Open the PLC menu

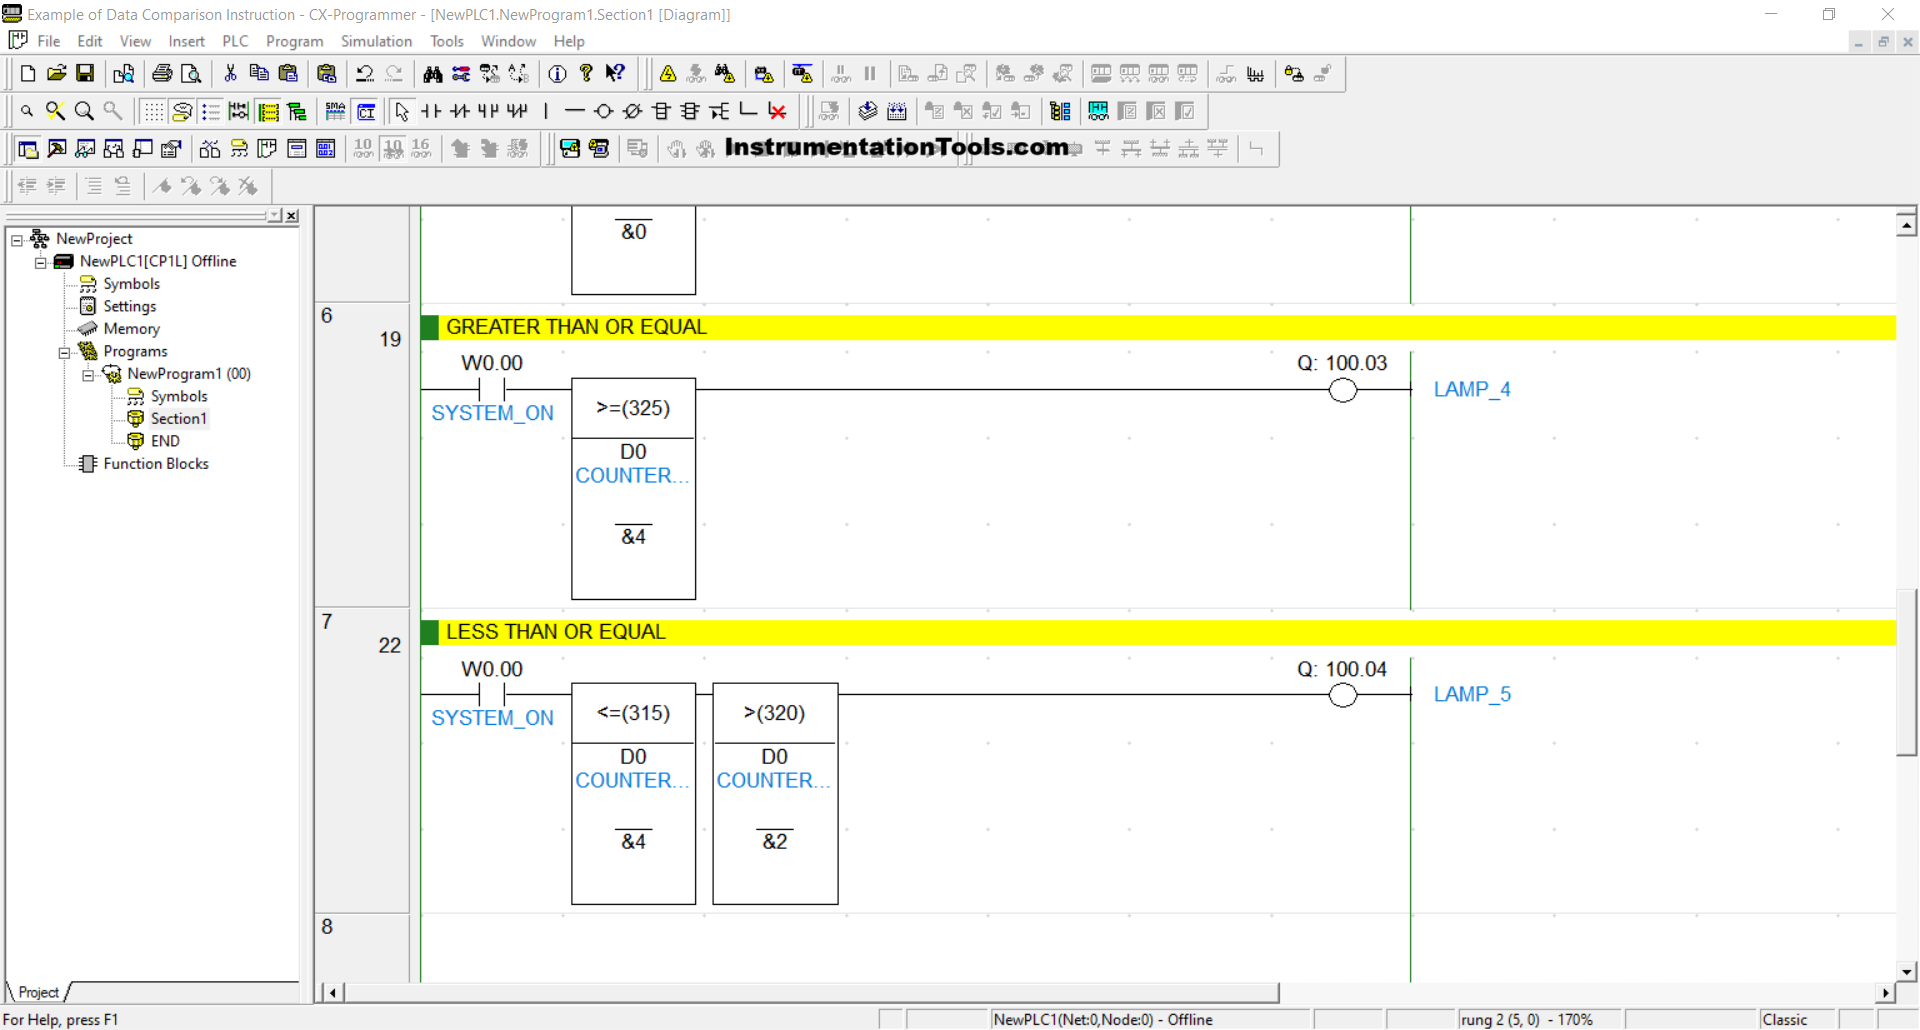coord(235,41)
